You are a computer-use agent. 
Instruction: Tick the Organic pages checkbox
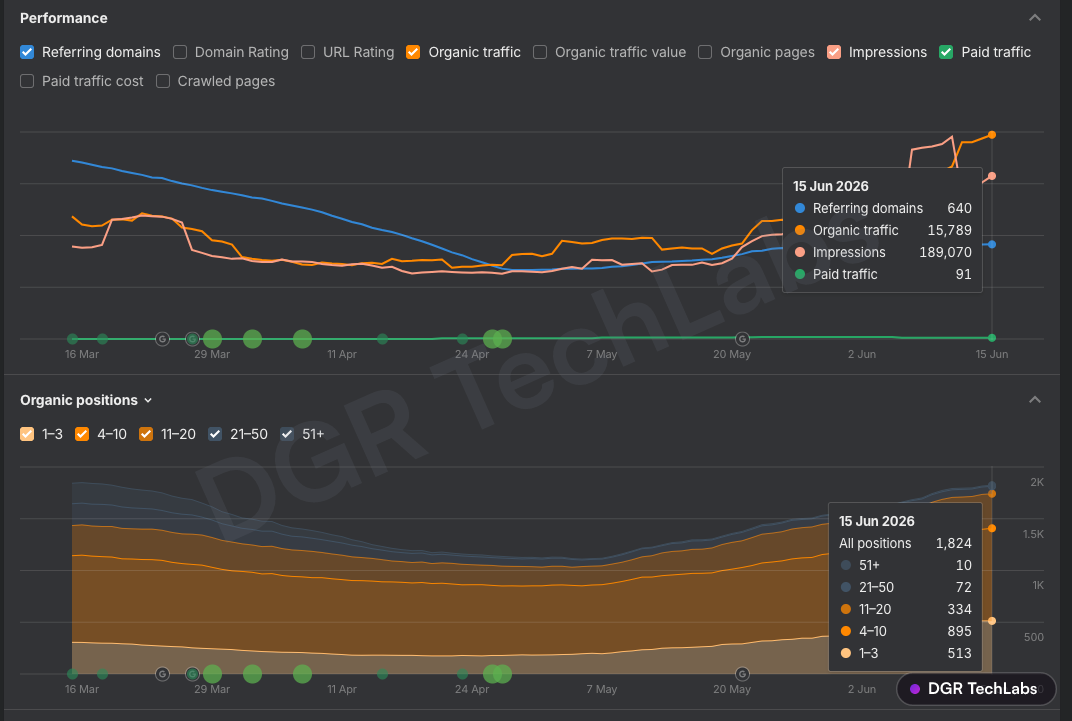point(706,52)
